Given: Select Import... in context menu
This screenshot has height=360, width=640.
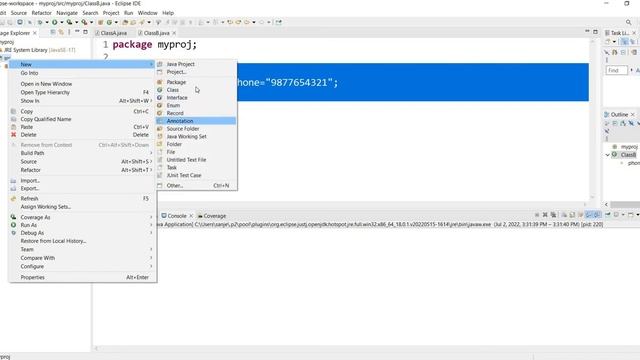Looking at the screenshot, I should pyautogui.click(x=83, y=180).
